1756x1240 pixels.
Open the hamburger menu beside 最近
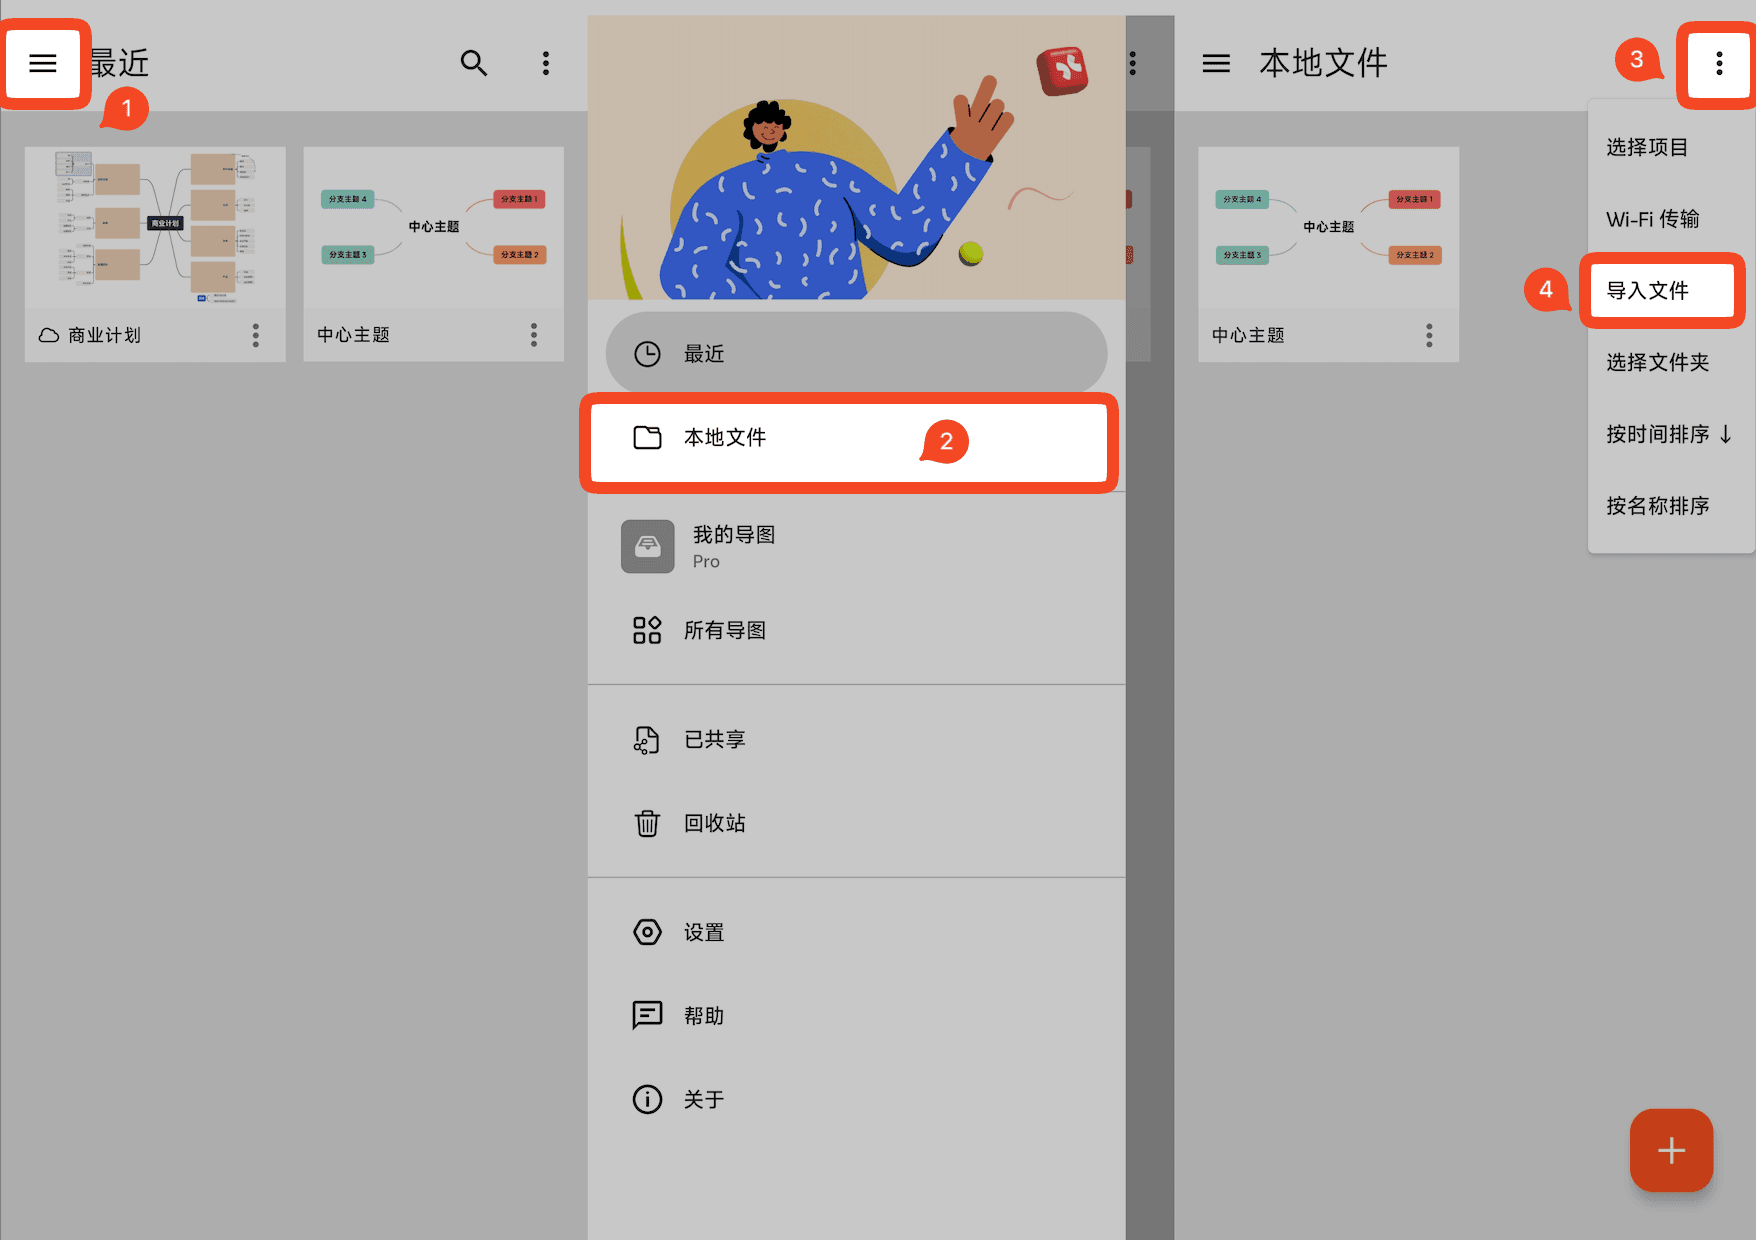(x=43, y=64)
